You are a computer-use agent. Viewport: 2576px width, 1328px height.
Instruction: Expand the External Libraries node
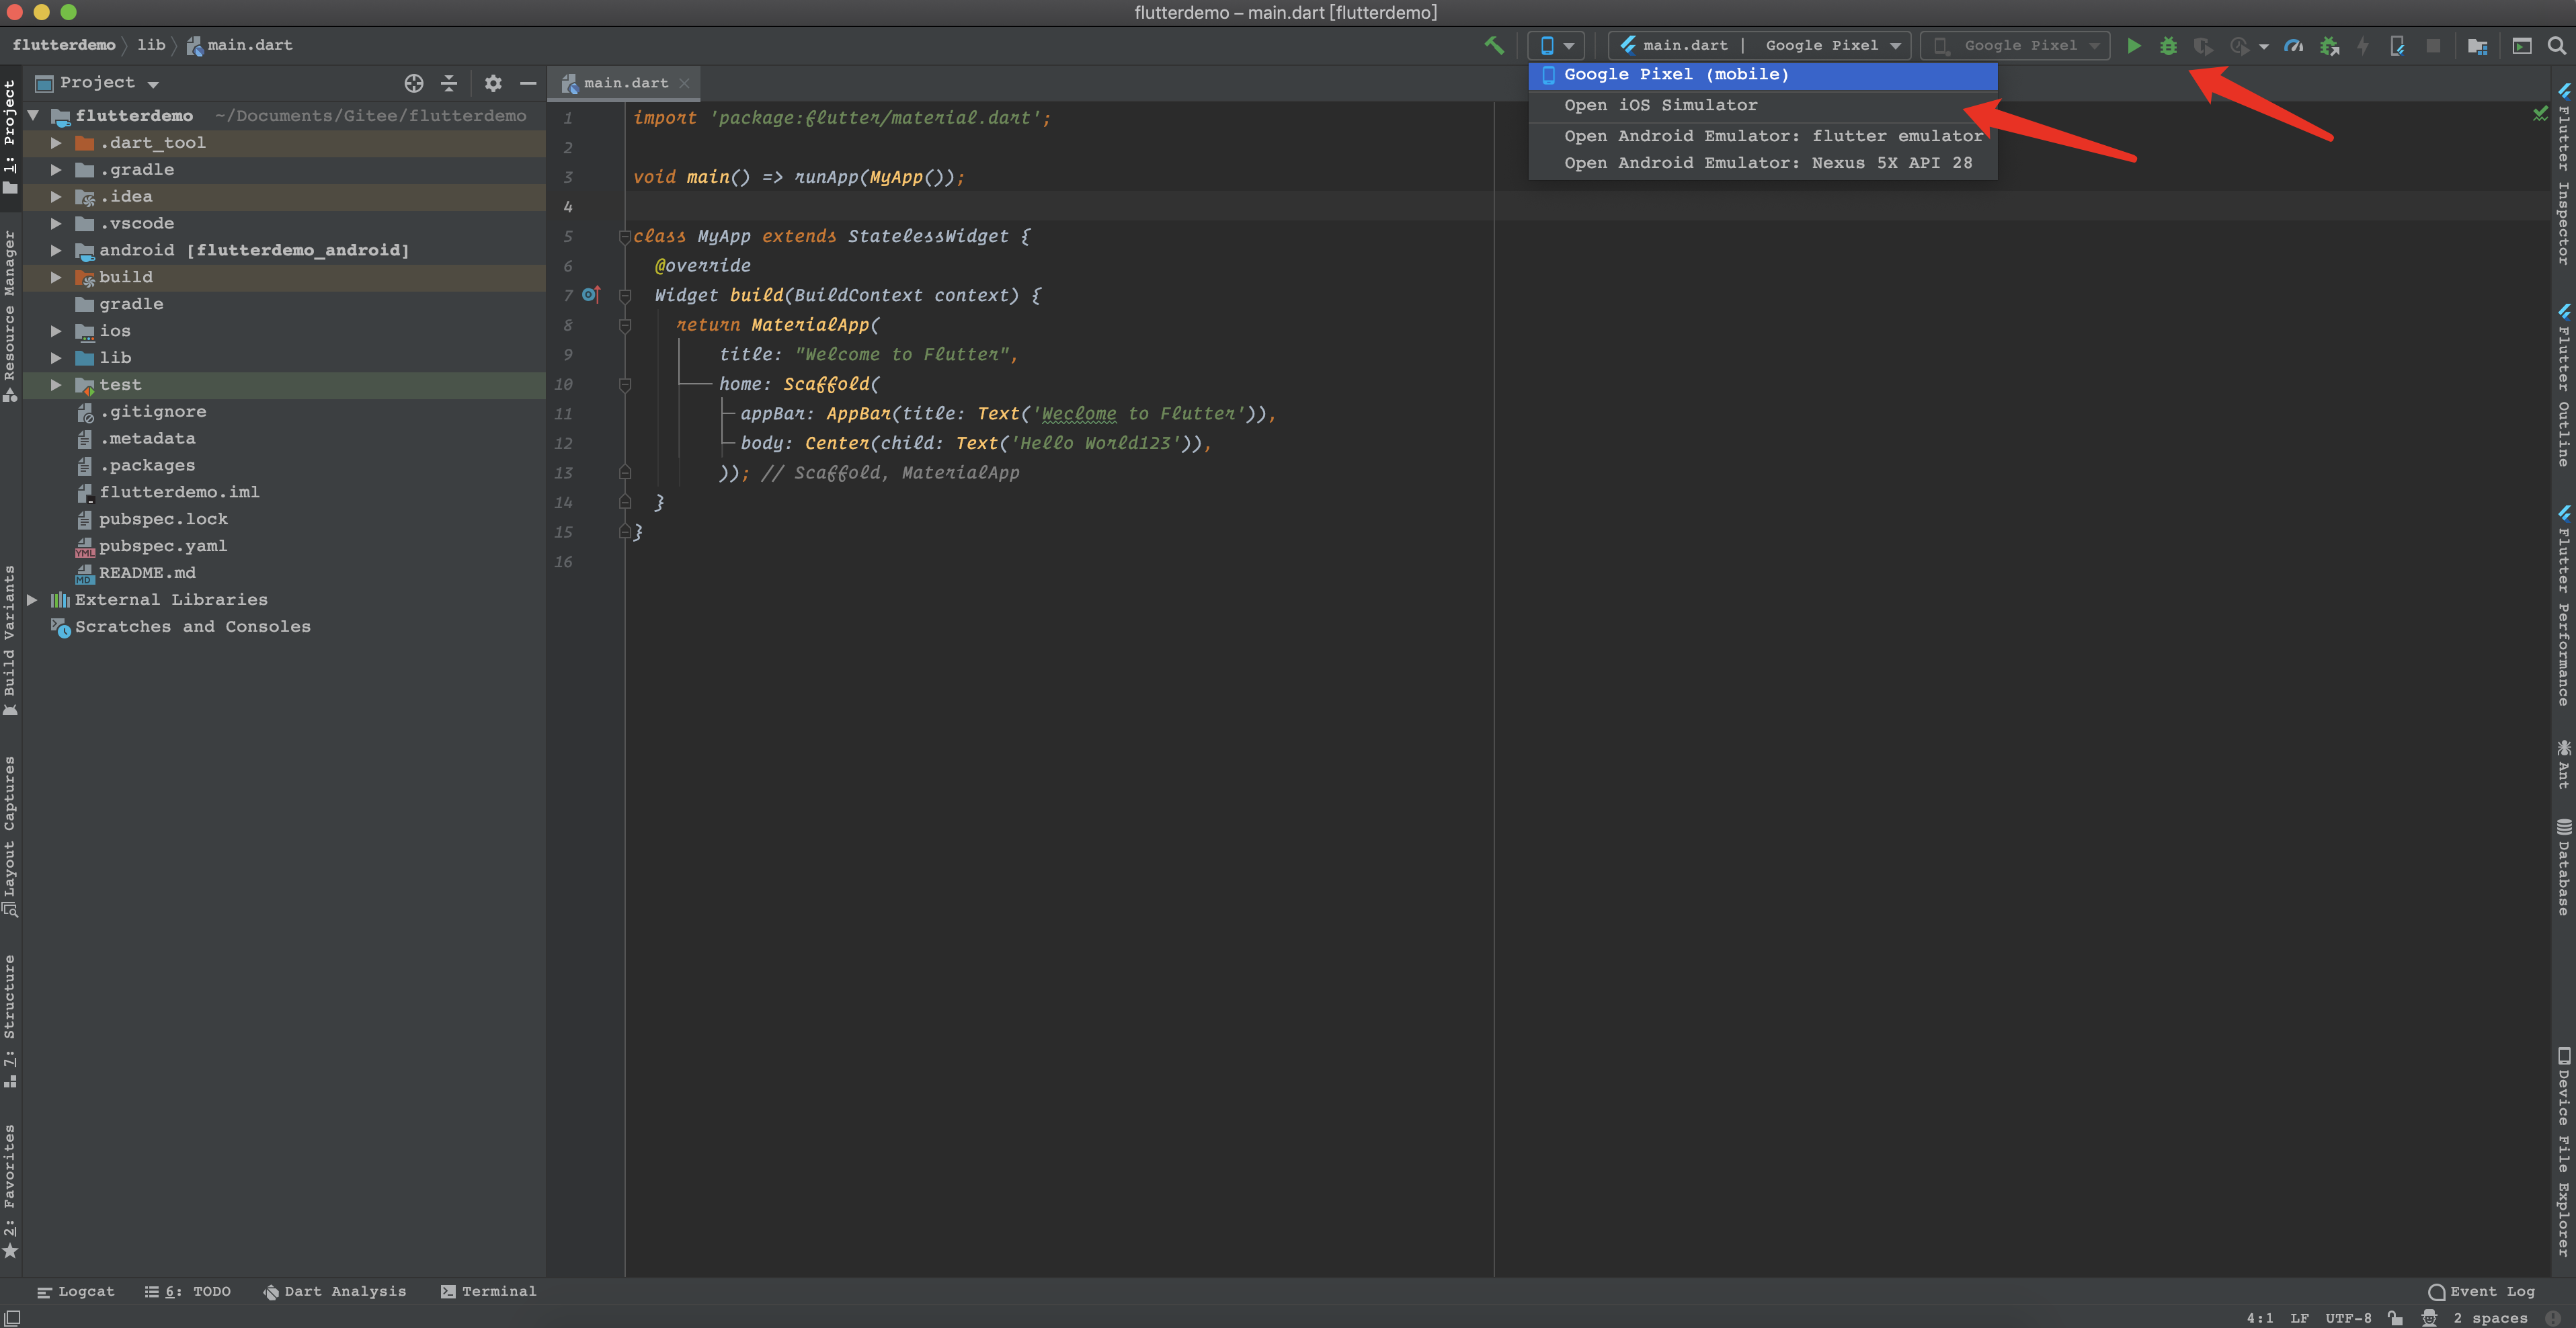(32, 600)
